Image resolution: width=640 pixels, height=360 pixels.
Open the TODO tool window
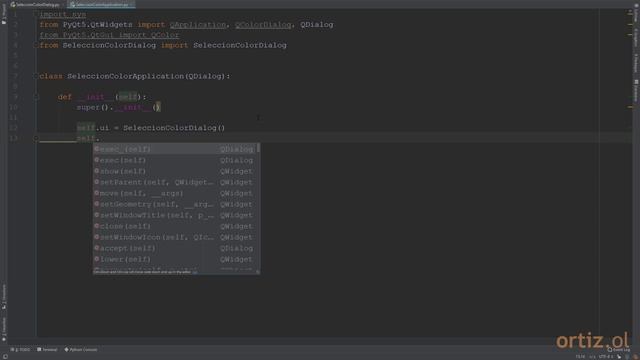click(x=20, y=350)
